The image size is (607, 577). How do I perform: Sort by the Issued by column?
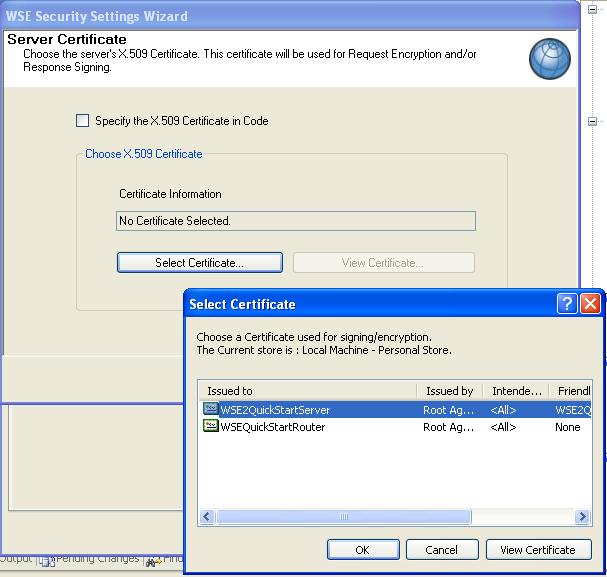tap(450, 391)
